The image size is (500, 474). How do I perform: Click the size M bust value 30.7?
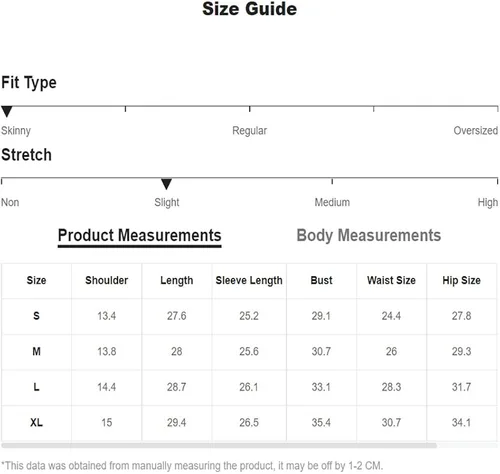(321, 351)
